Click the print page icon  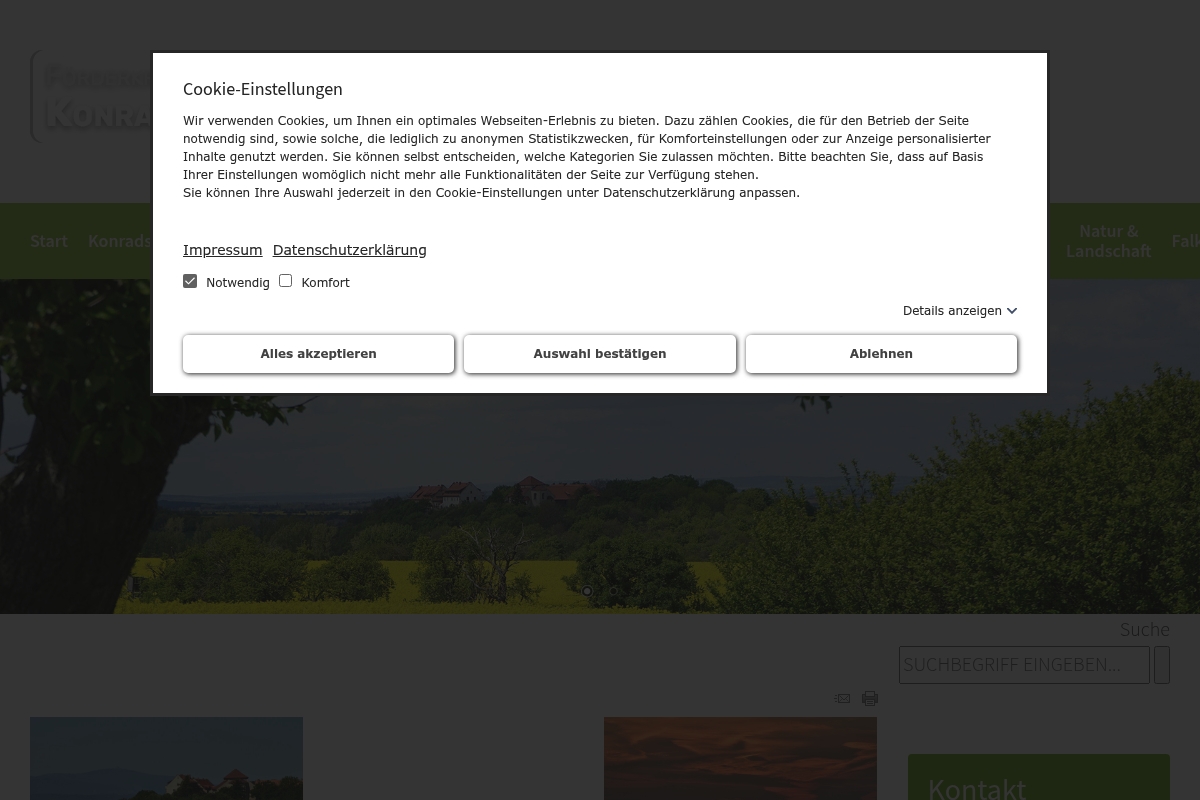(870, 698)
